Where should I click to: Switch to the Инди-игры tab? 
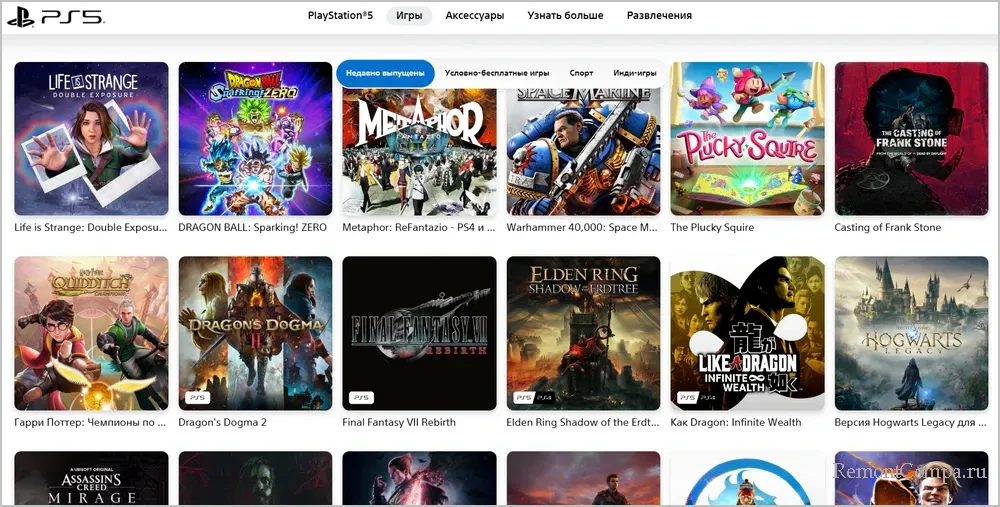pyautogui.click(x=634, y=73)
